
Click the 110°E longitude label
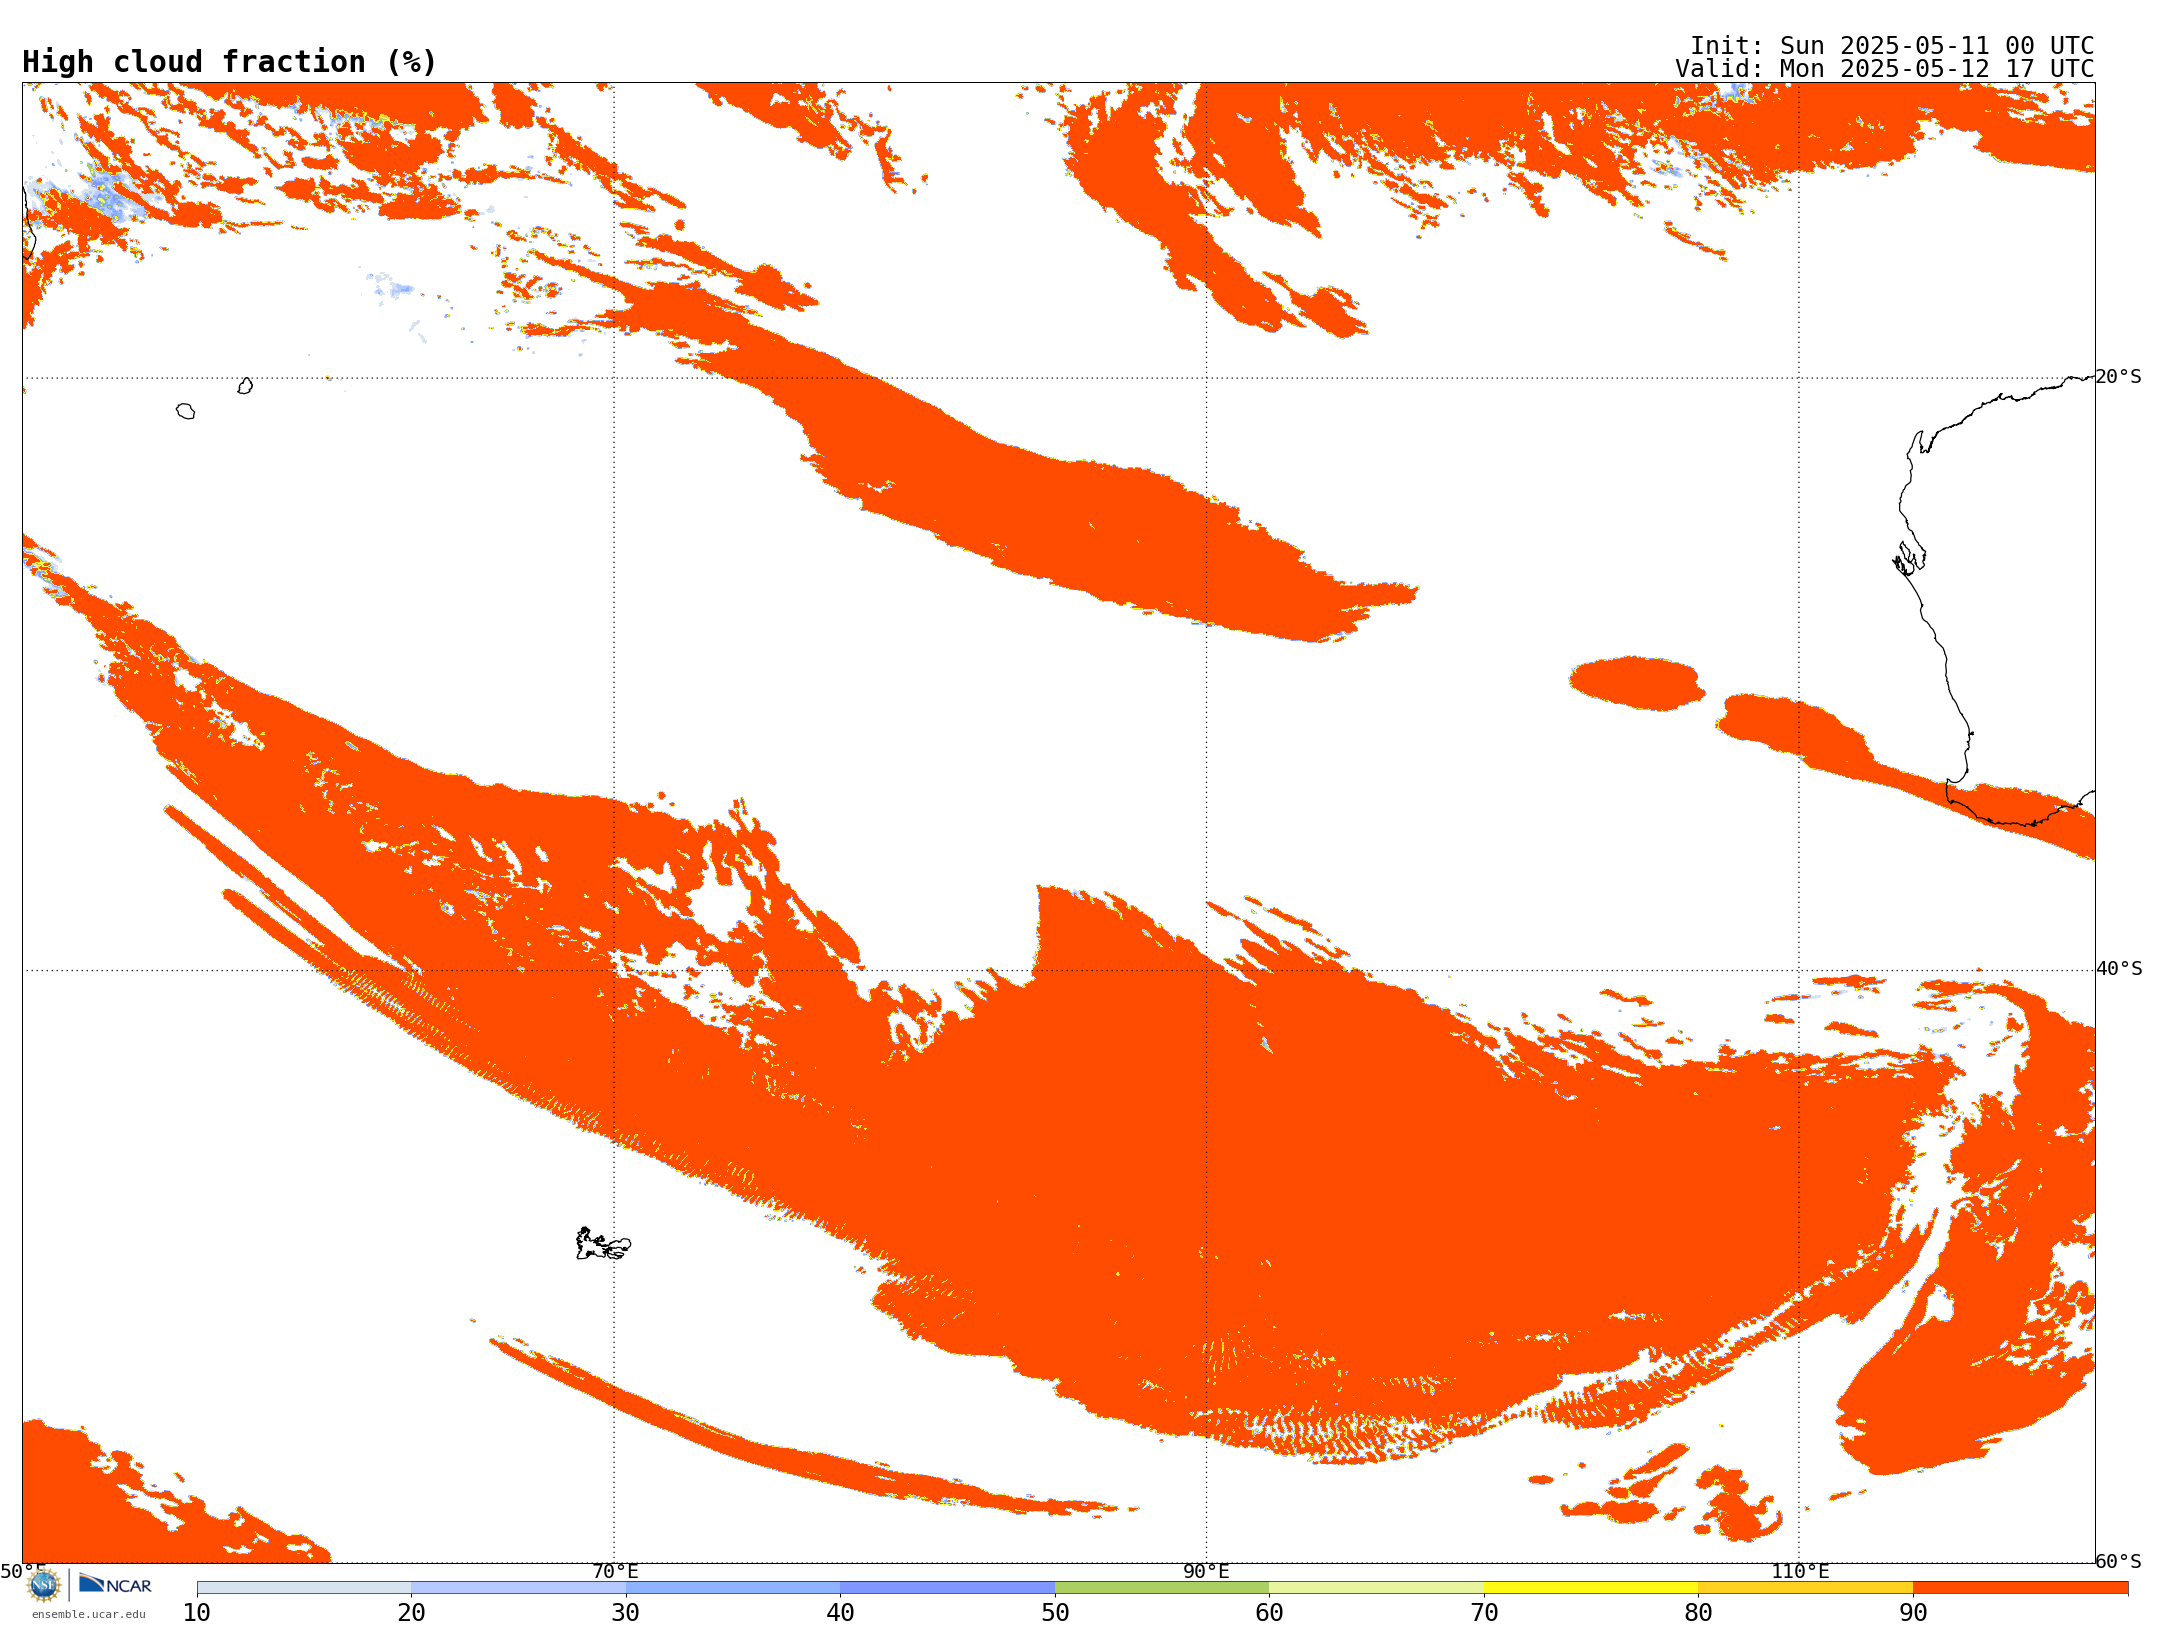tap(1800, 1571)
